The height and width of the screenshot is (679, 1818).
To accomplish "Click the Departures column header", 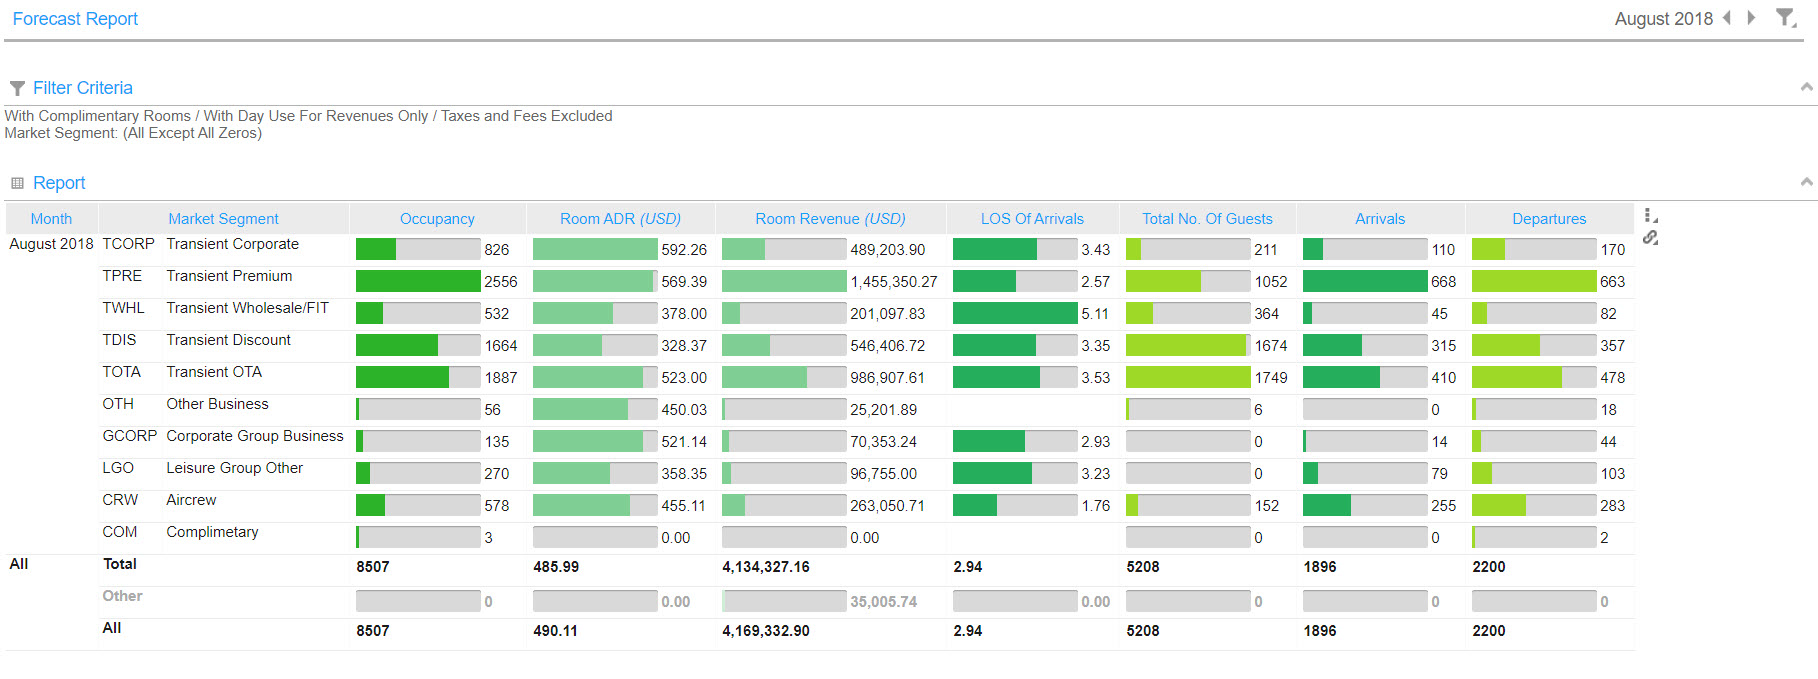I will [x=1549, y=219].
